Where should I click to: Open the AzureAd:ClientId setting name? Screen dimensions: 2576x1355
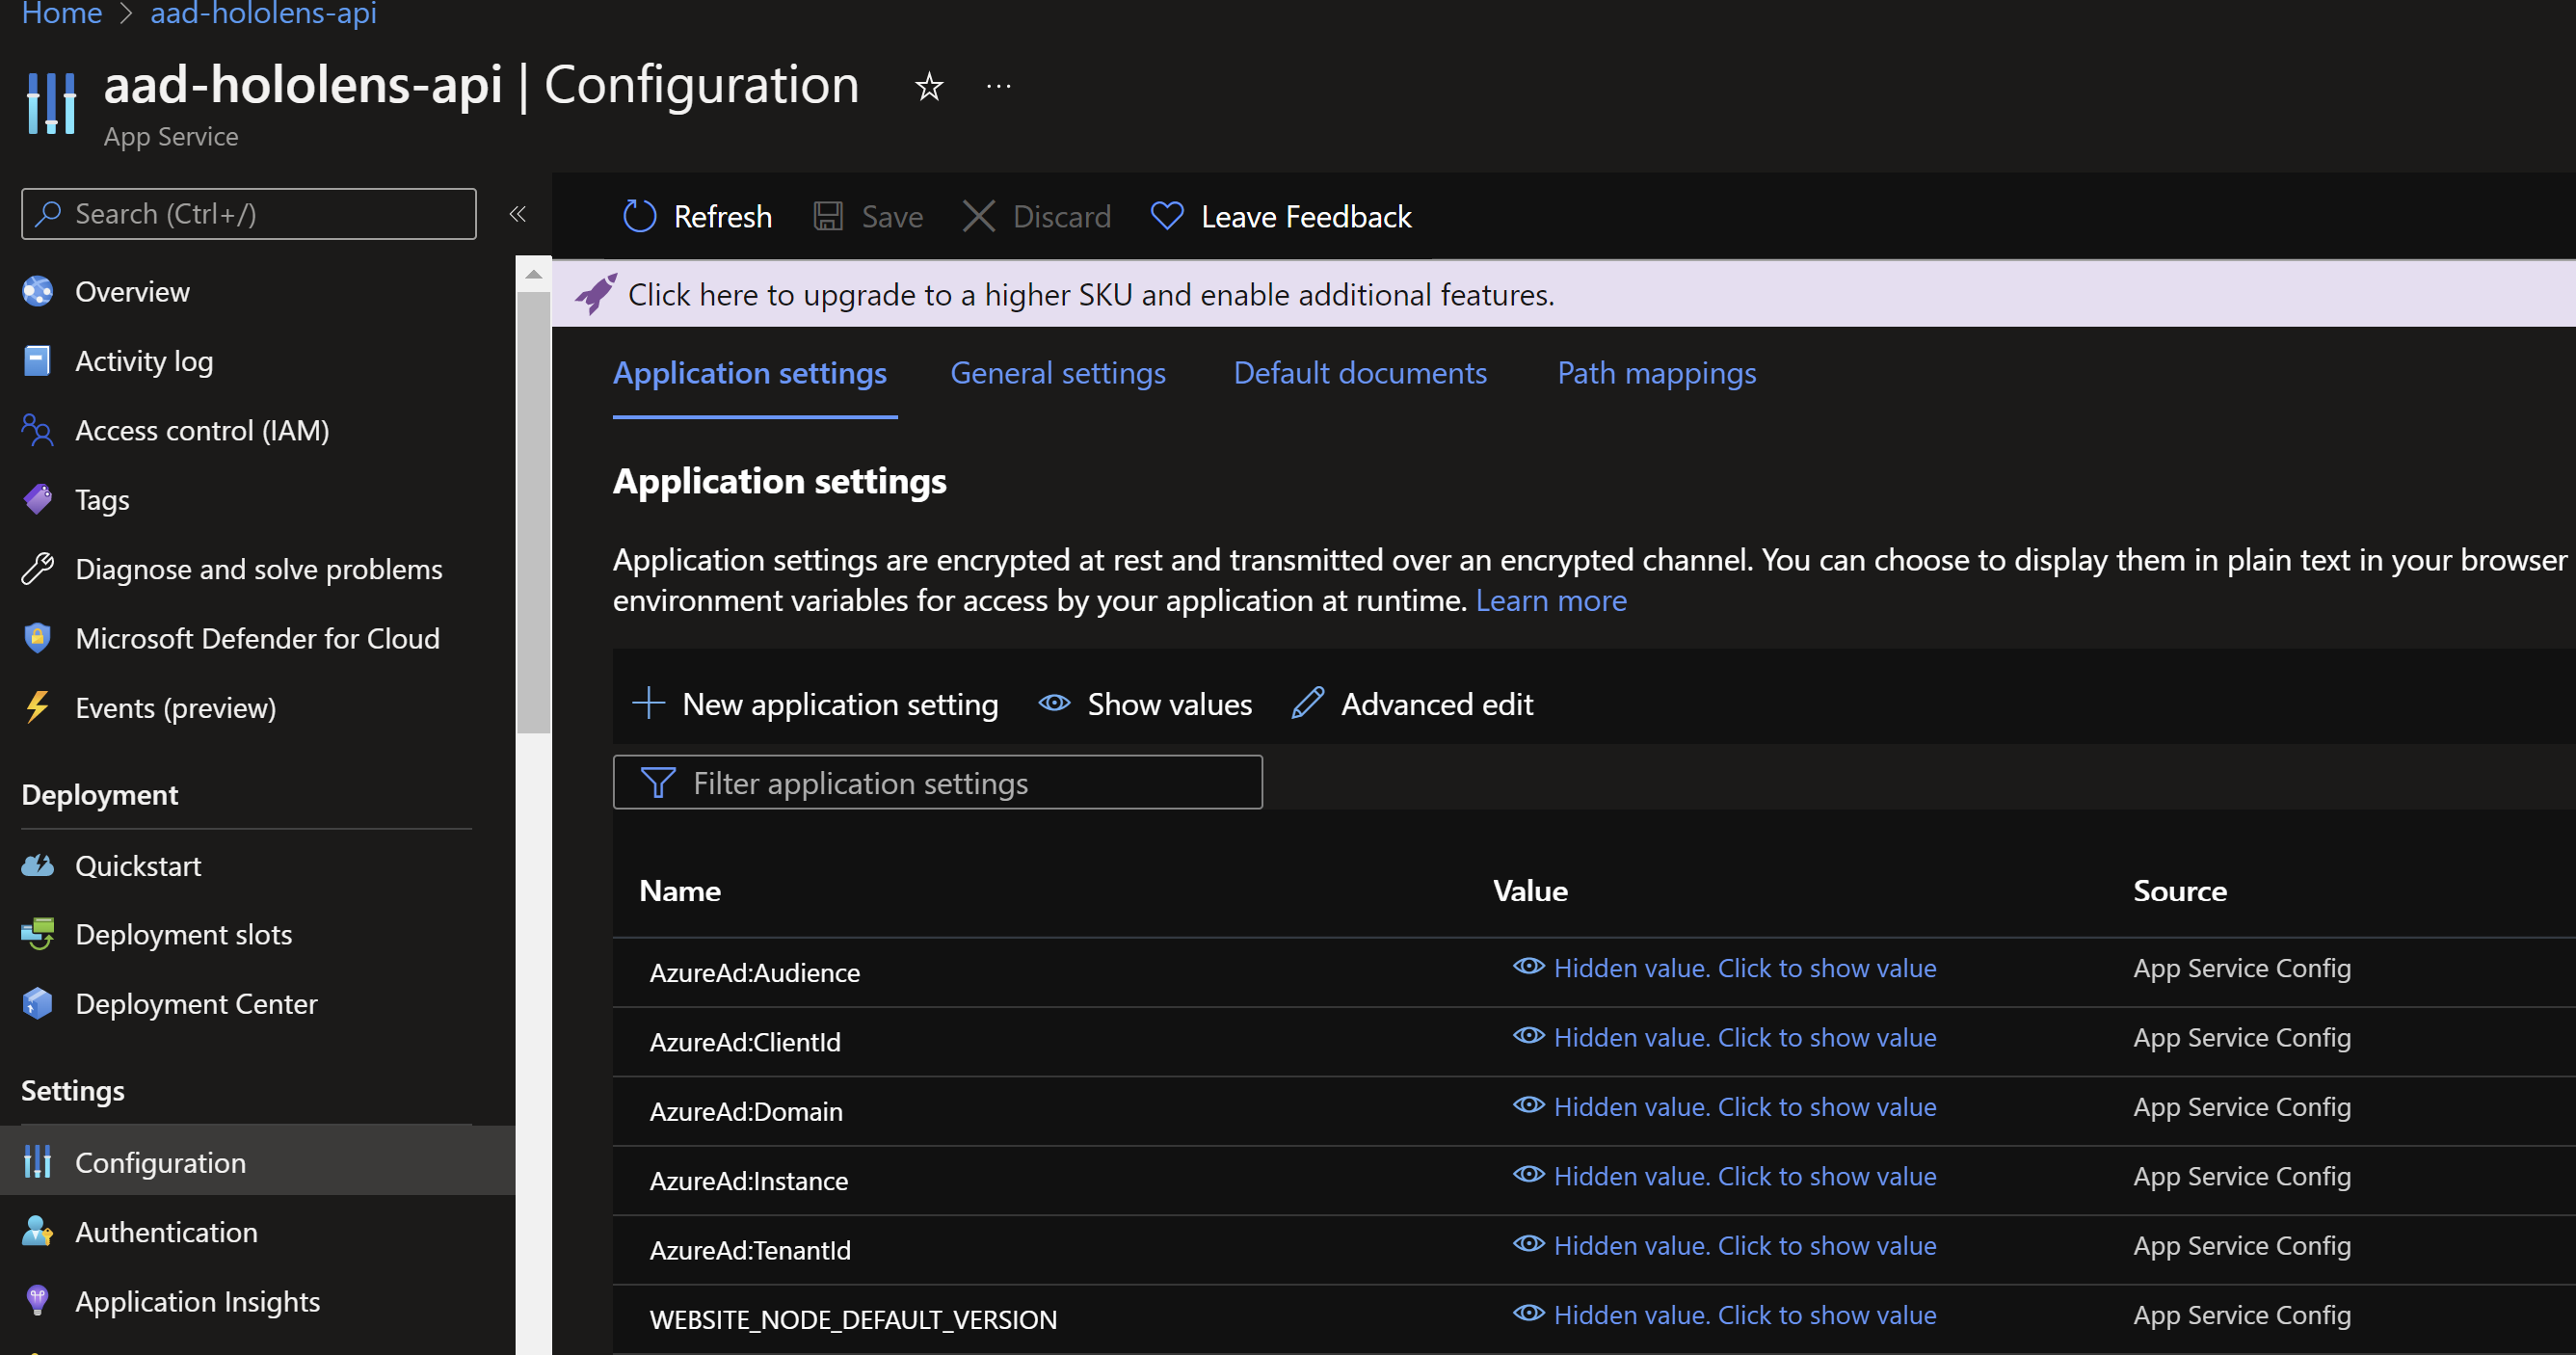(745, 1041)
